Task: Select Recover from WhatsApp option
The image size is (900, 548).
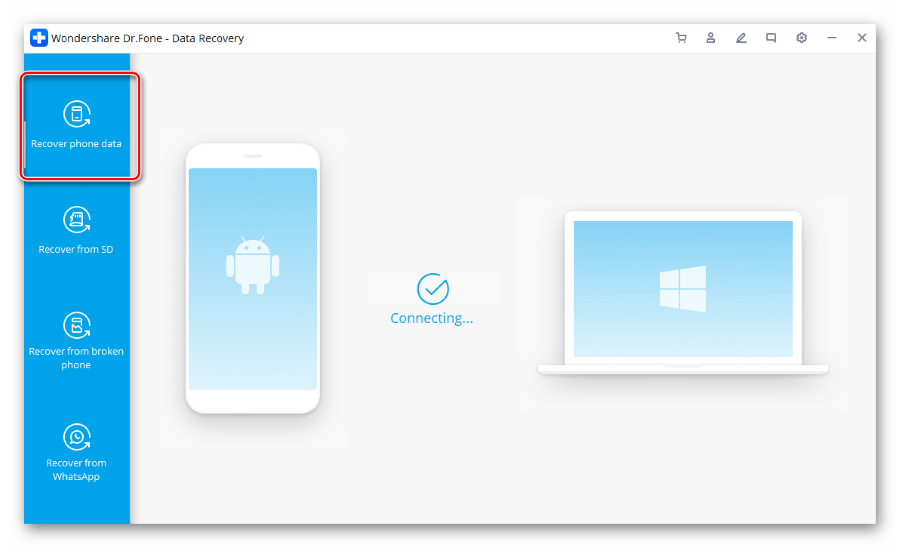Action: (x=76, y=453)
